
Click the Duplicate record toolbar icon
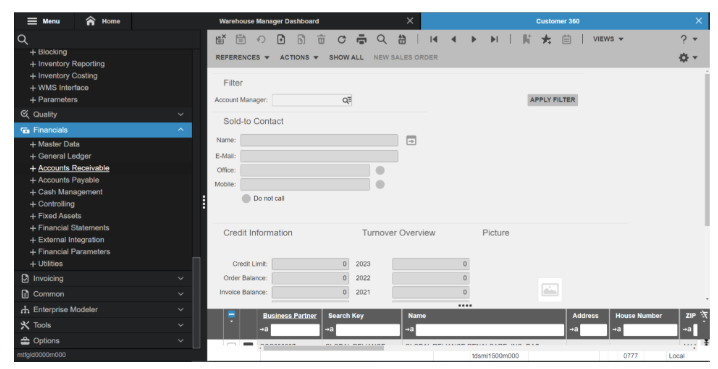coord(301,39)
